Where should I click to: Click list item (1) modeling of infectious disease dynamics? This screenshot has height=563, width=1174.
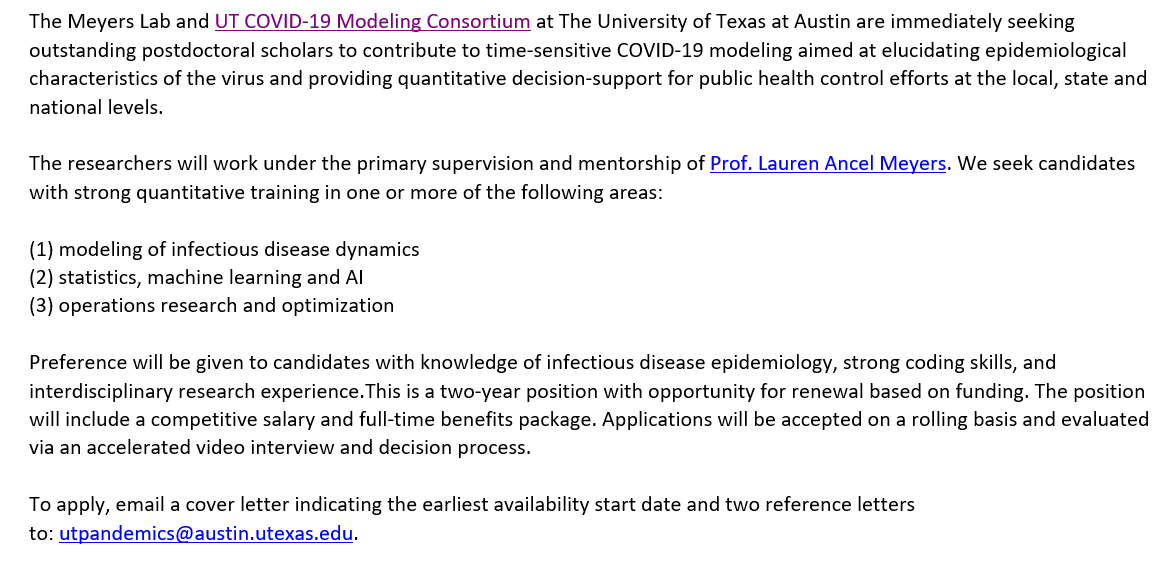pyautogui.click(x=224, y=249)
